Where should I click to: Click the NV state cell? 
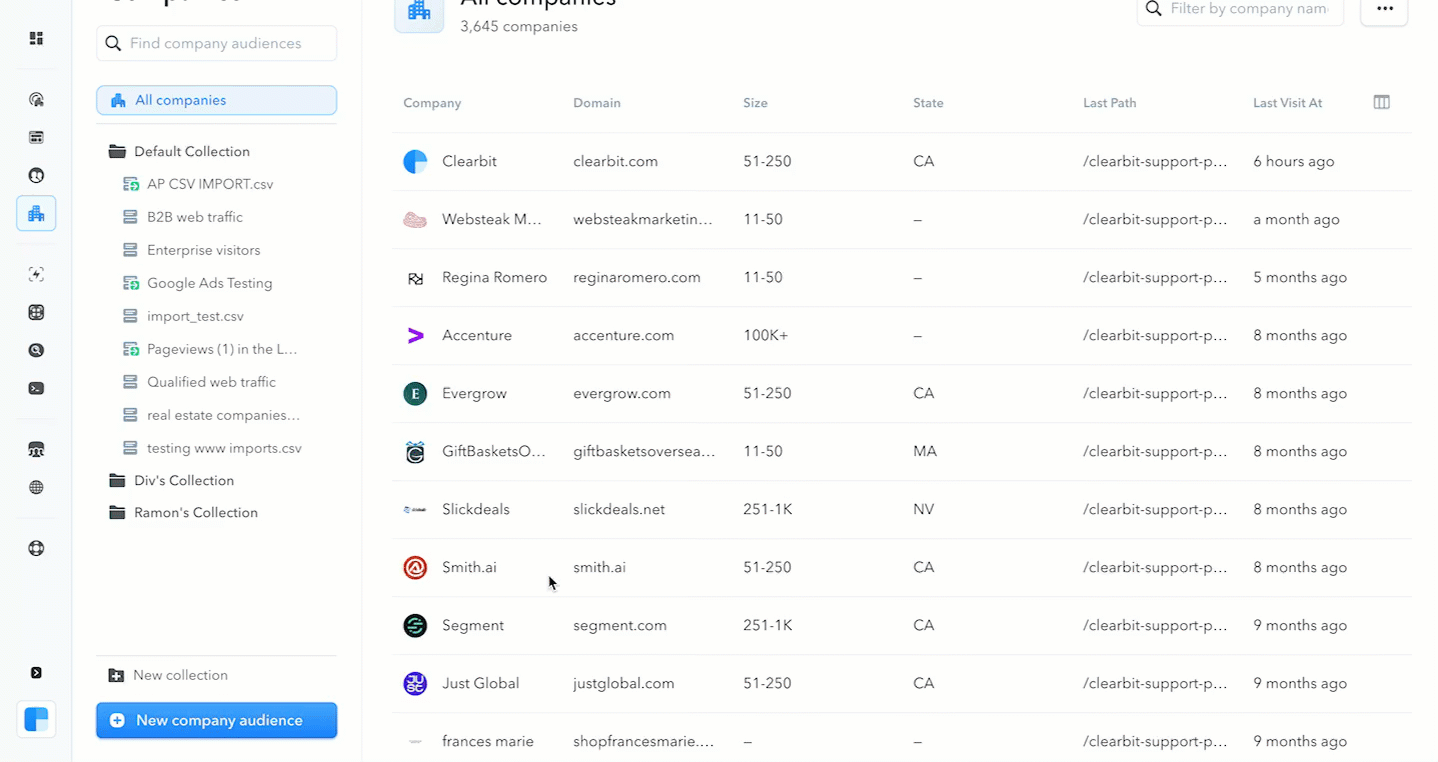924,509
